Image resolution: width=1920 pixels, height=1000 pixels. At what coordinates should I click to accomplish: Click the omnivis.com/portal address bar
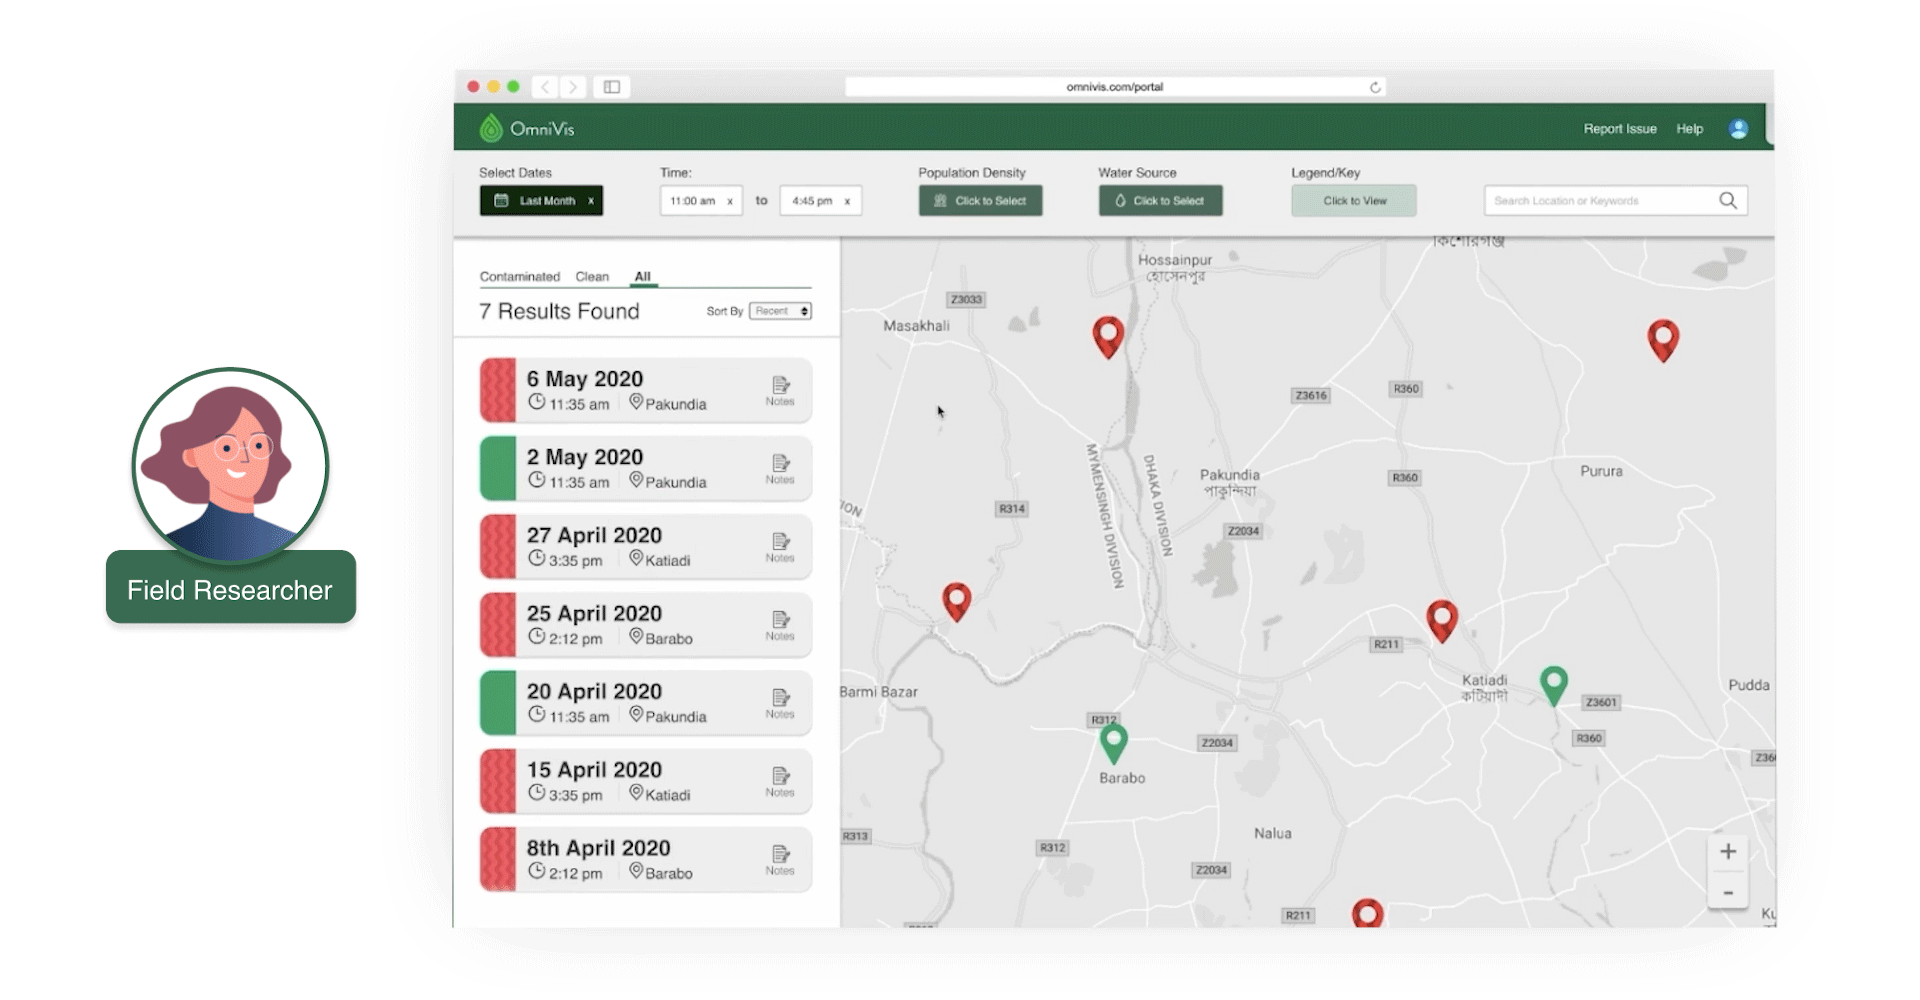tap(1115, 87)
